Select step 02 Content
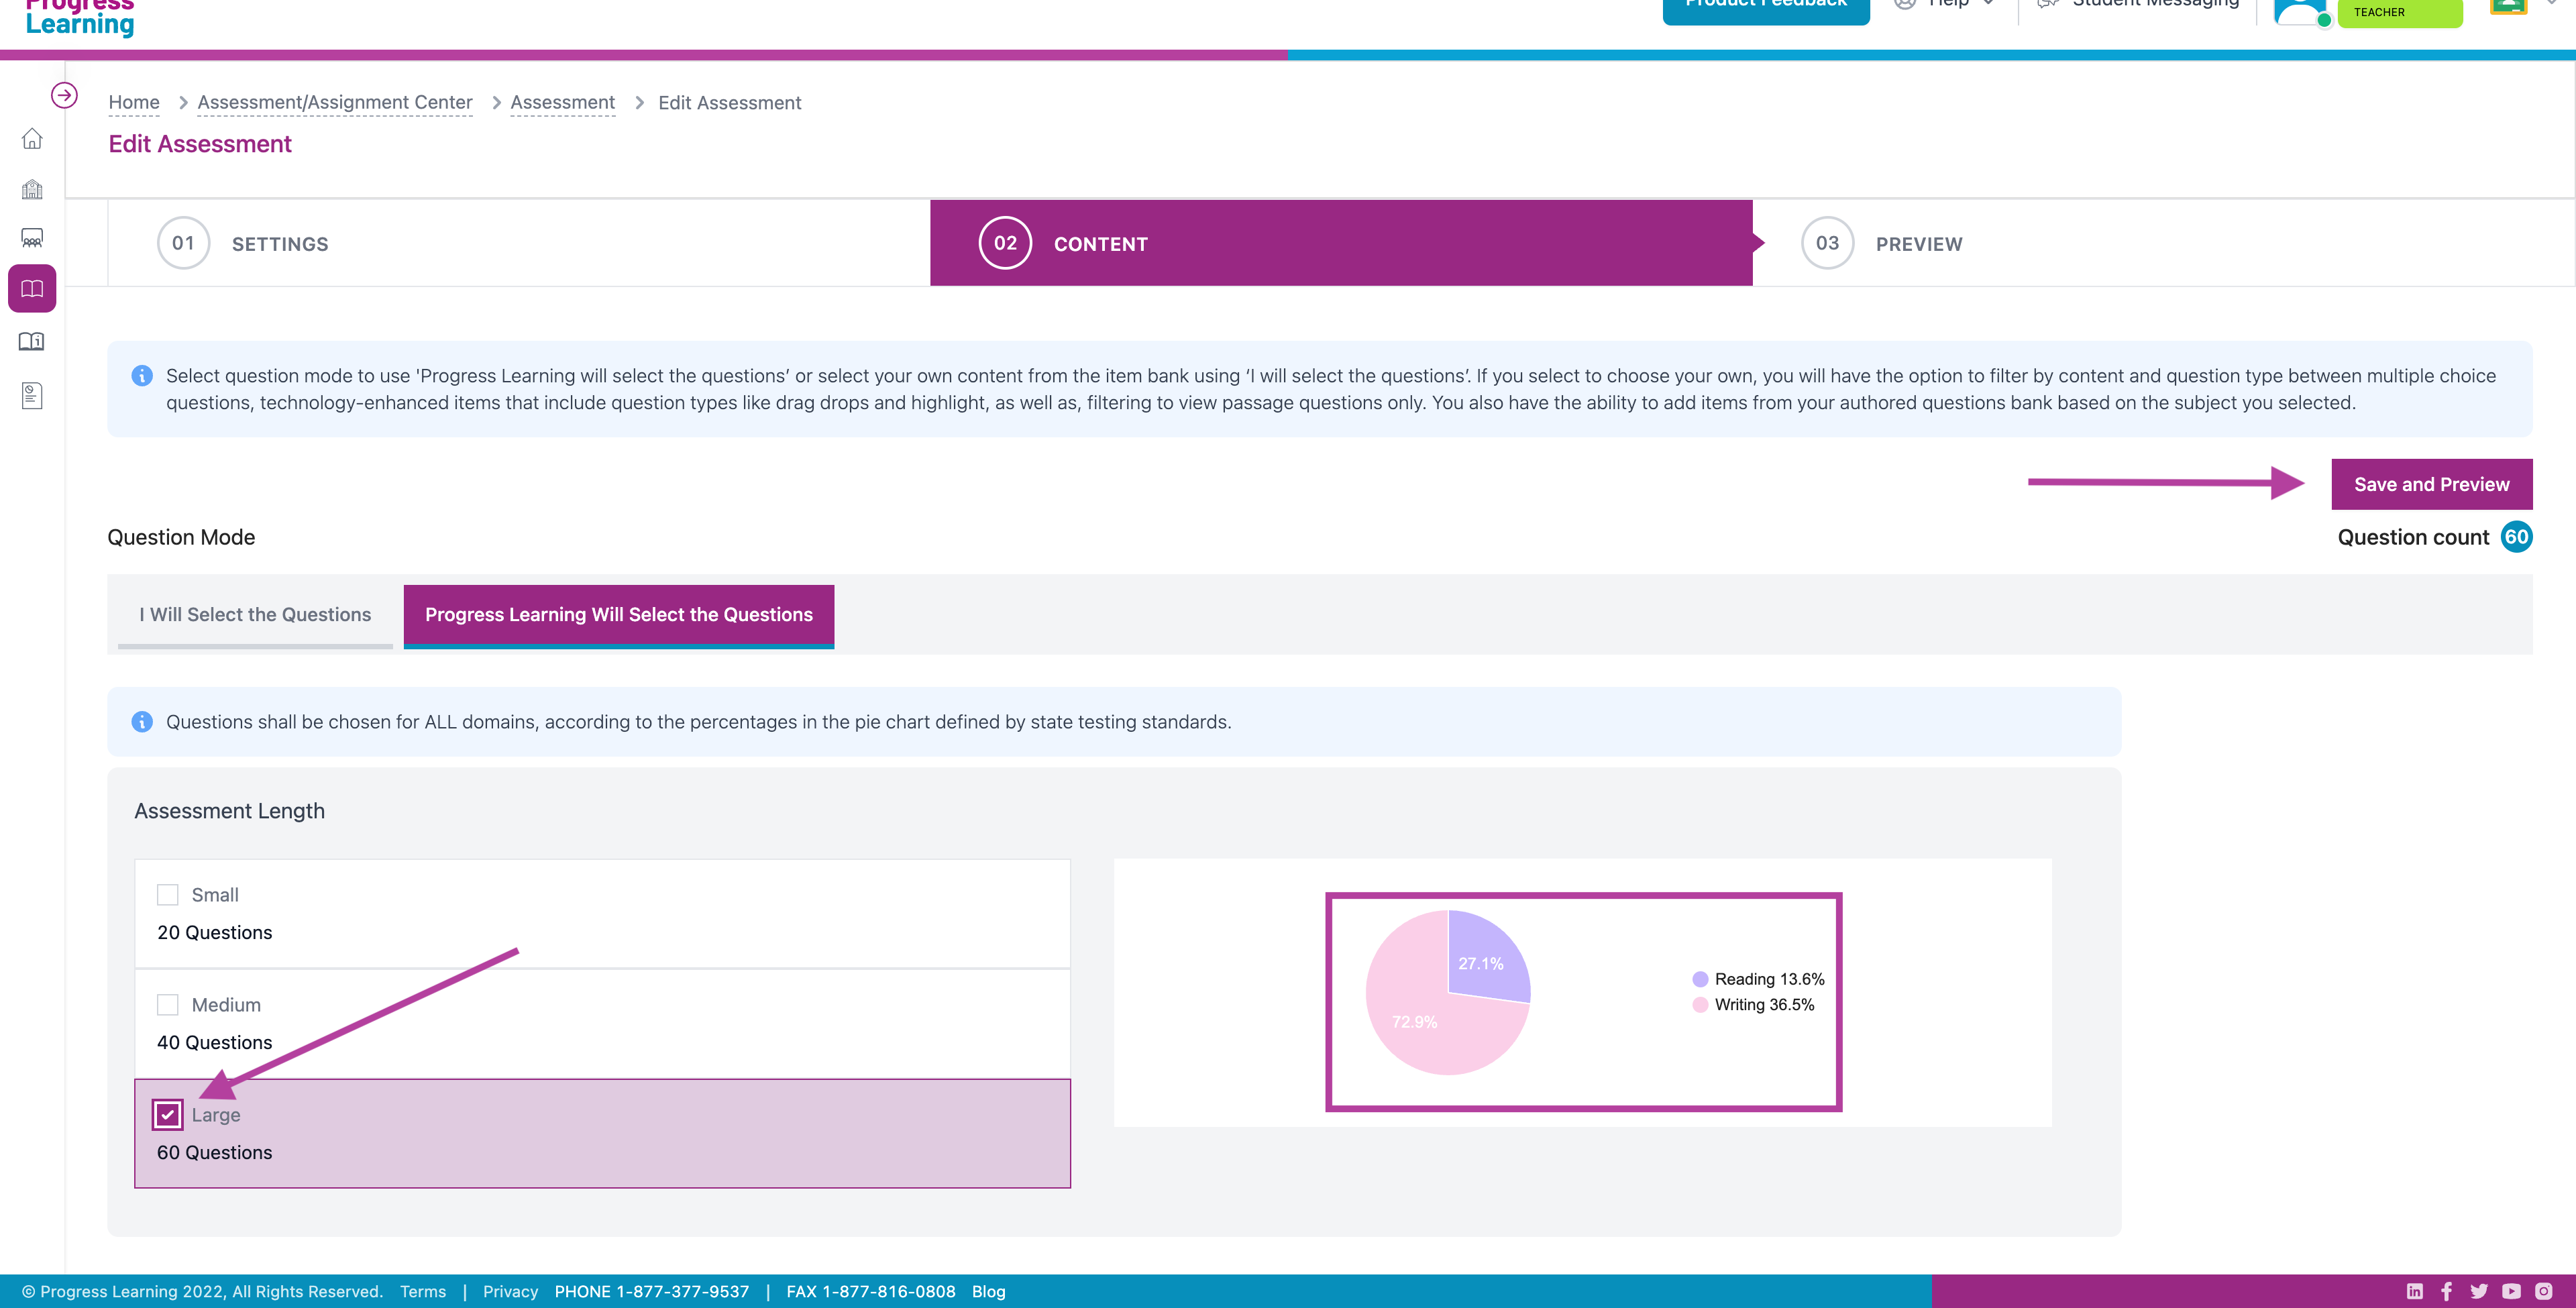Image resolution: width=2576 pixels, height=1308 pixels. (1341, 243)
